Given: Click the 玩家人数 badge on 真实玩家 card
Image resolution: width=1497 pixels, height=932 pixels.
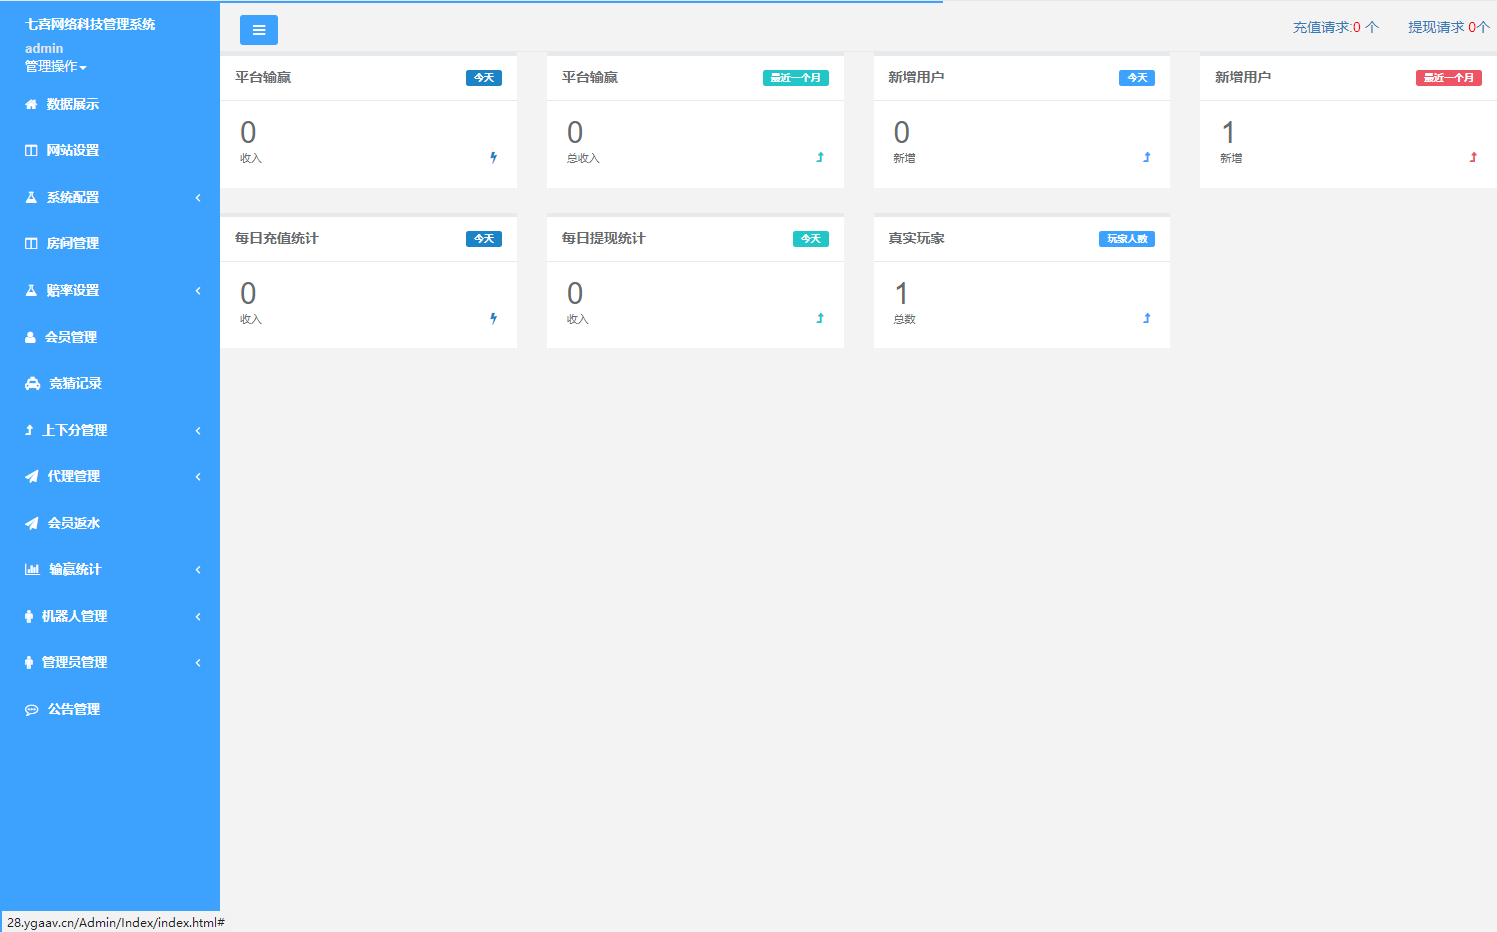Looking at the screenshot, I should click(1127, 239).
